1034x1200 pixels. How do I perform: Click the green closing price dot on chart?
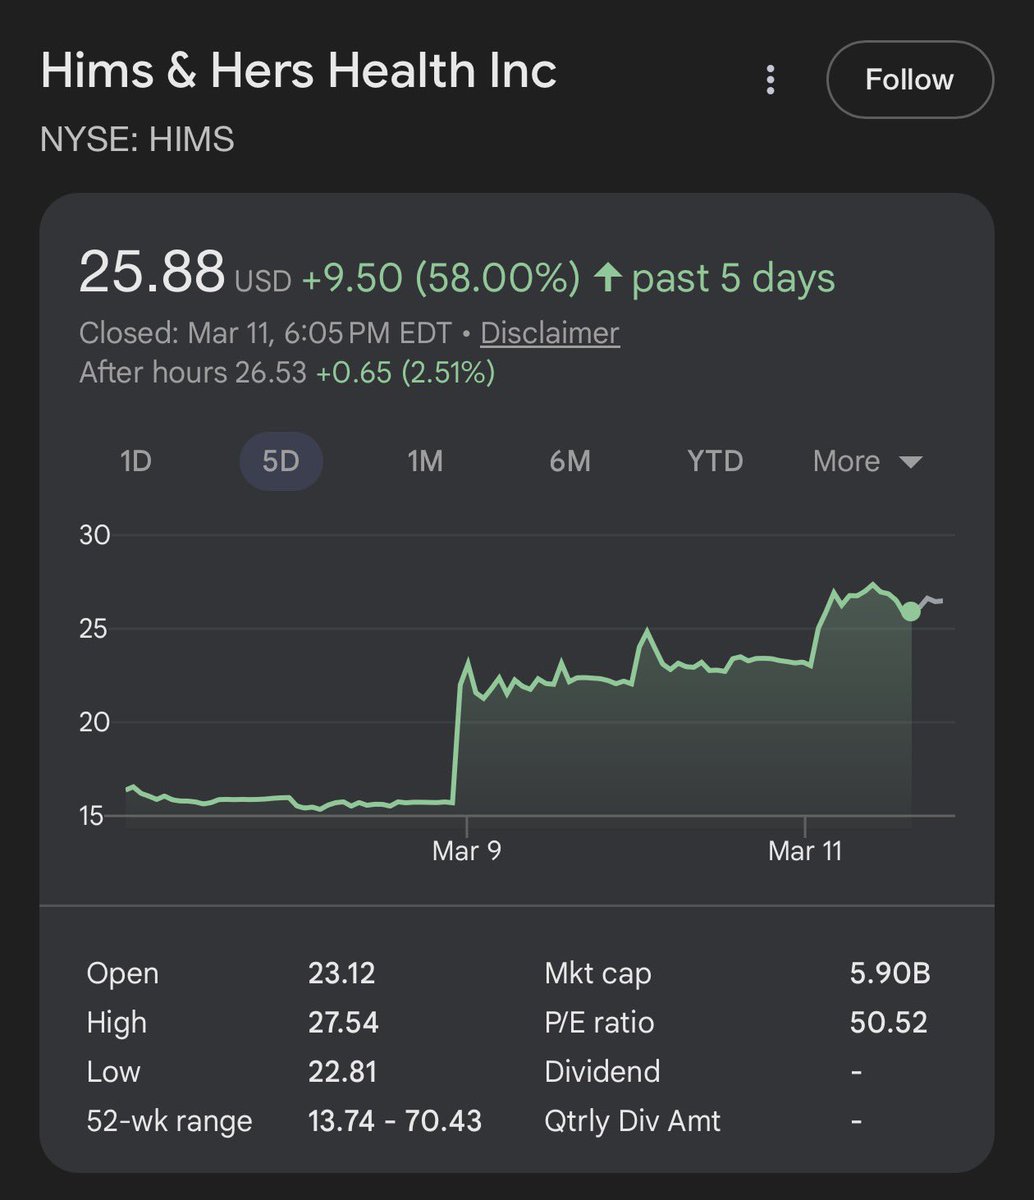click(x=910, y=611)
